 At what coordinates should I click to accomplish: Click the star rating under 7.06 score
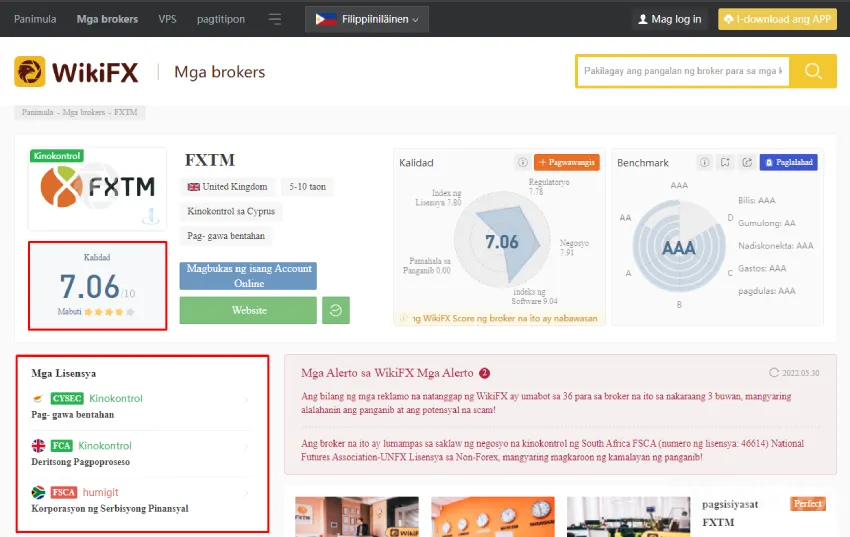point(109,312)
